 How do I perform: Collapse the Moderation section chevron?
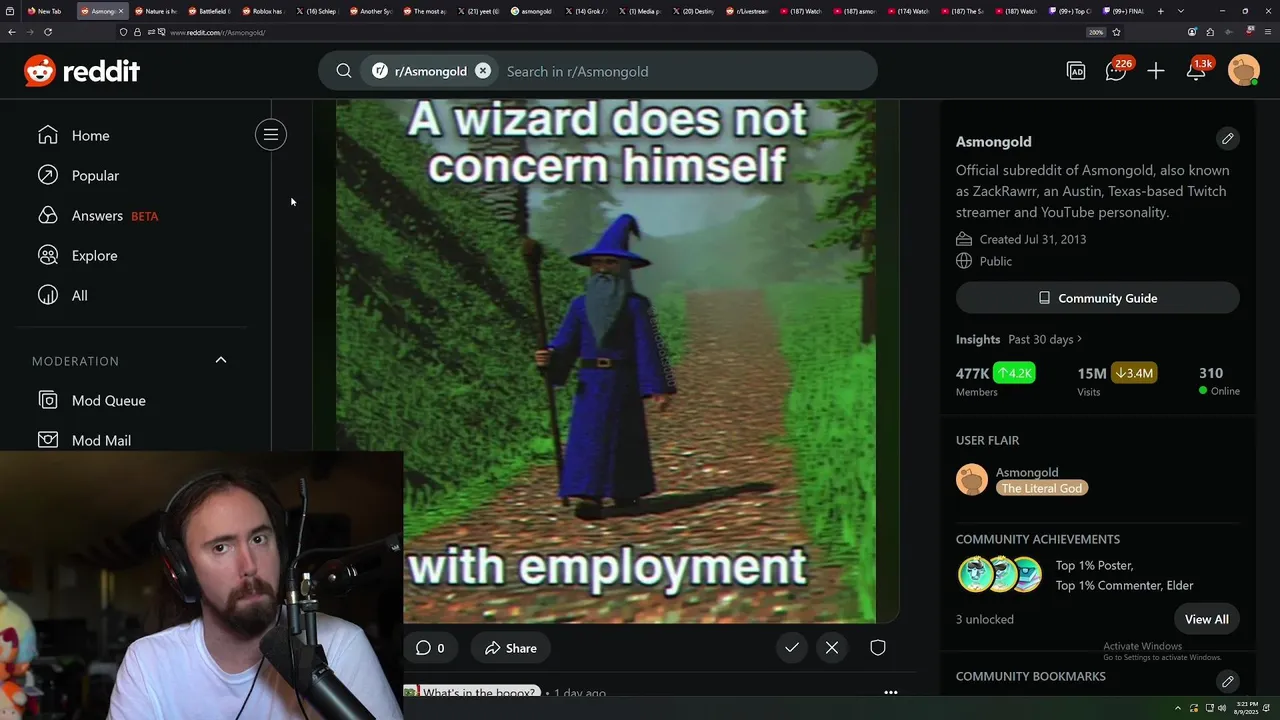(x=221, y=360)
